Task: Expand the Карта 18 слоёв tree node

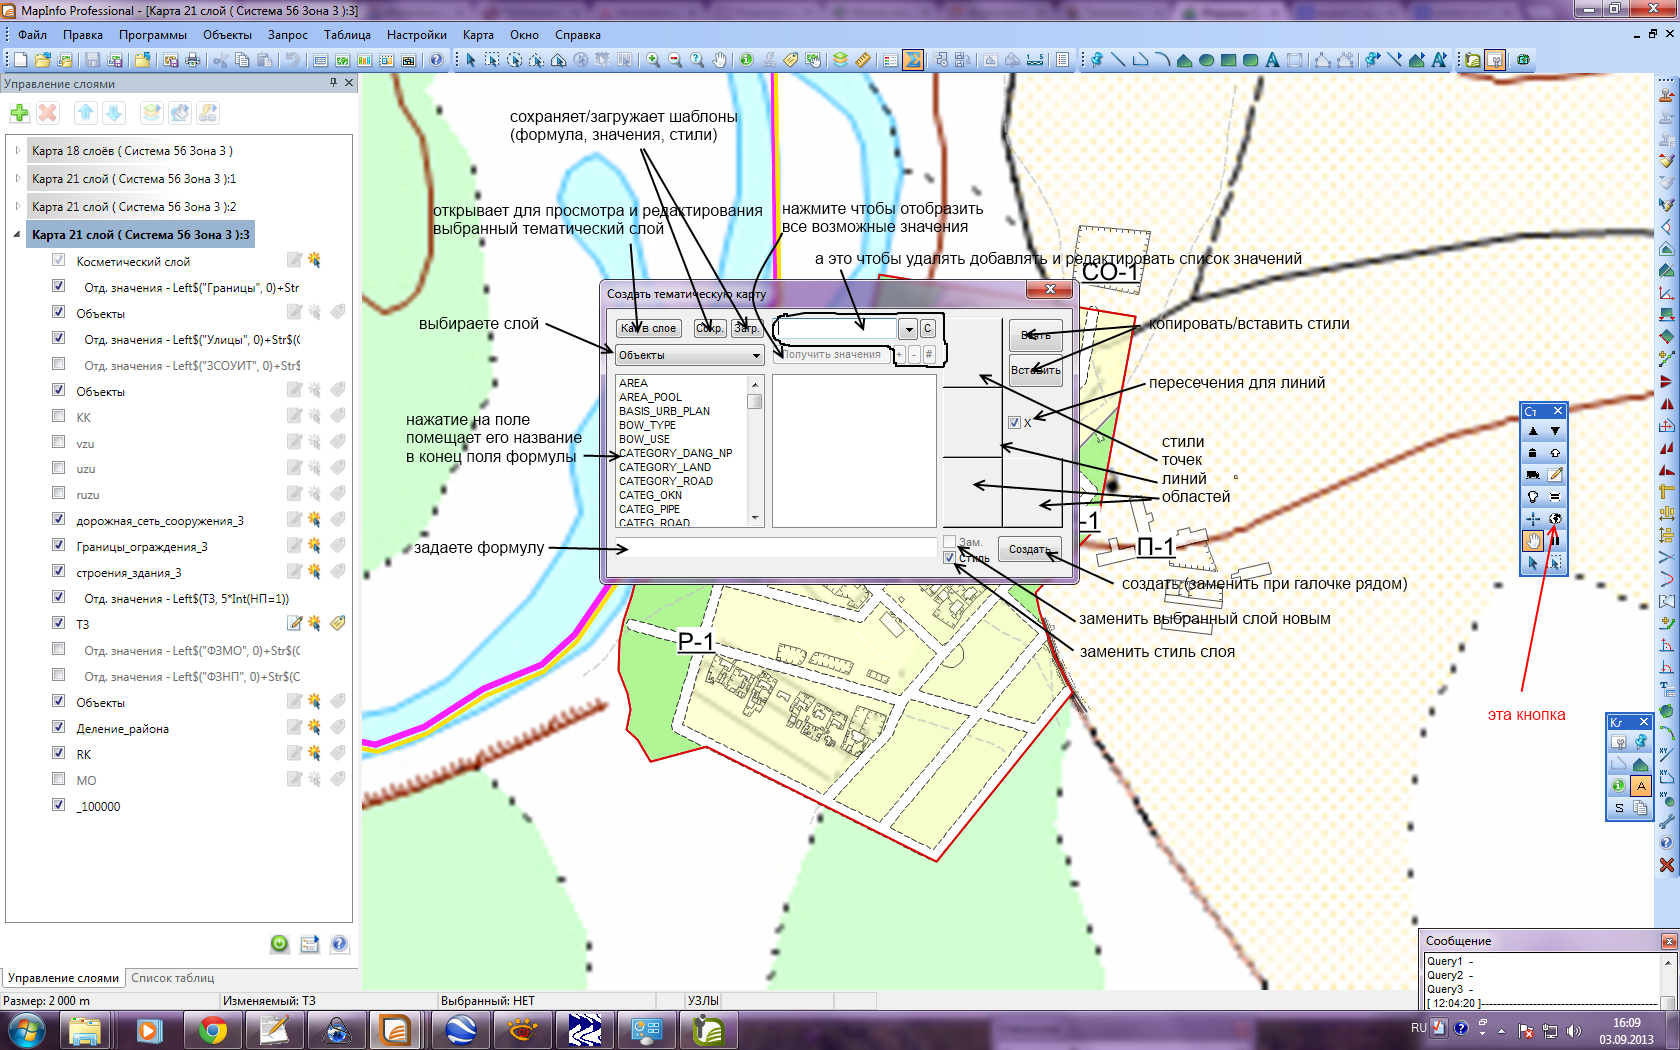Action: point(17,151)
